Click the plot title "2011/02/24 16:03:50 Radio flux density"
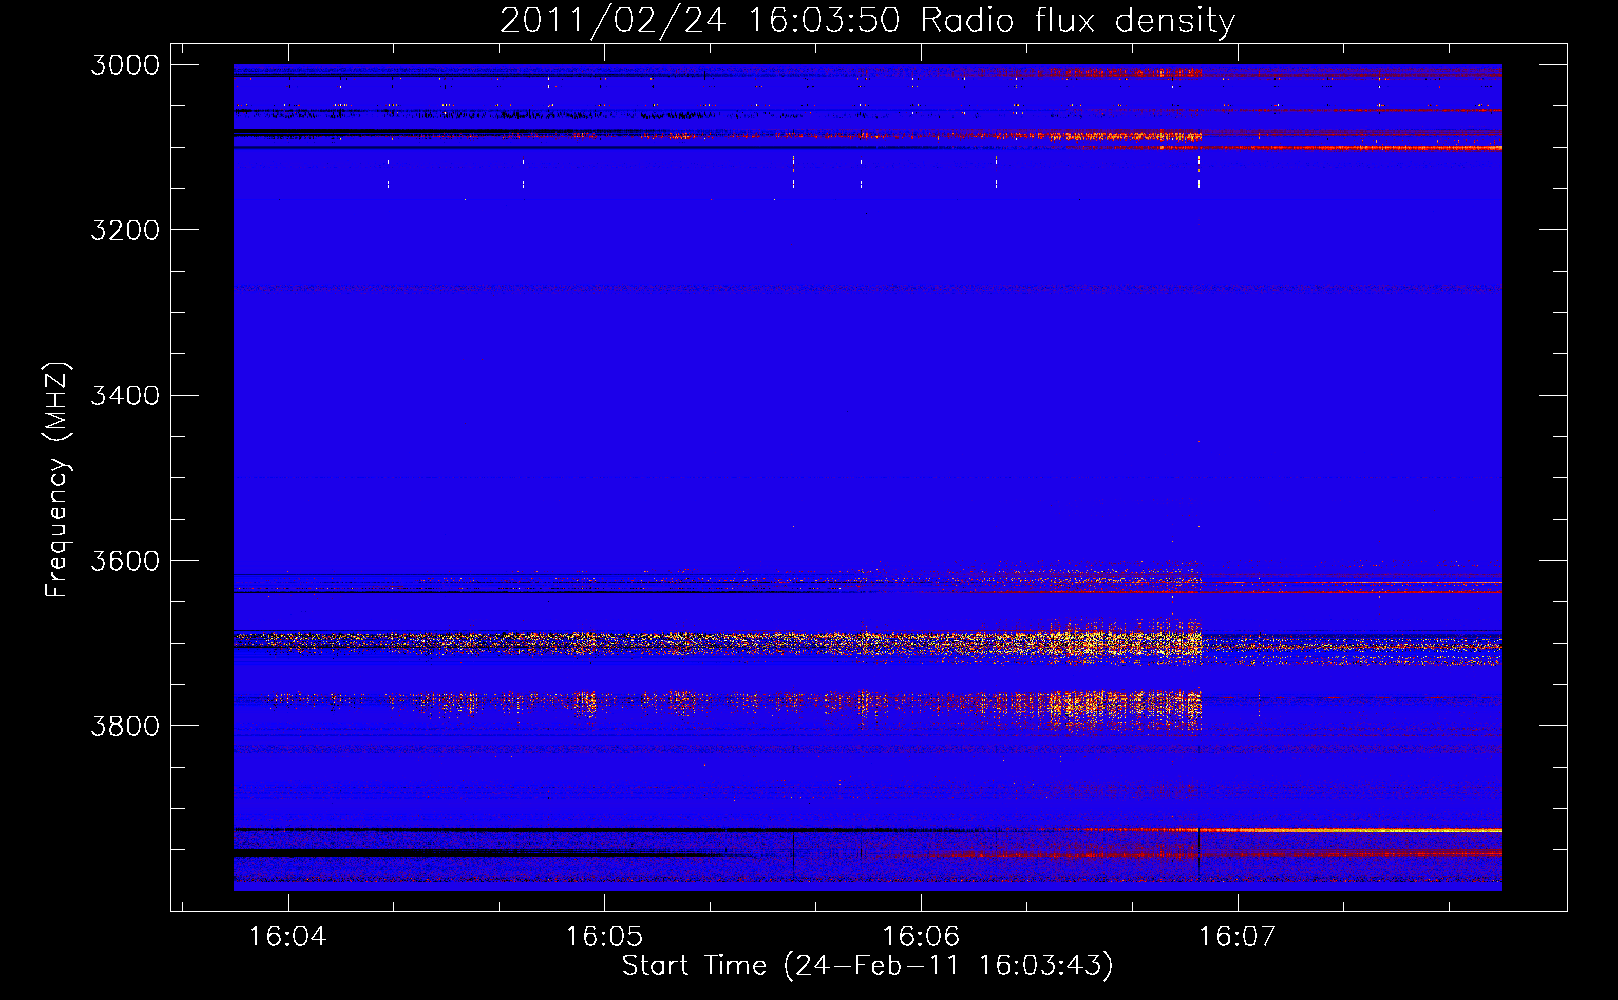This screenshot has width=1618, height=1000. pos(867,20)
